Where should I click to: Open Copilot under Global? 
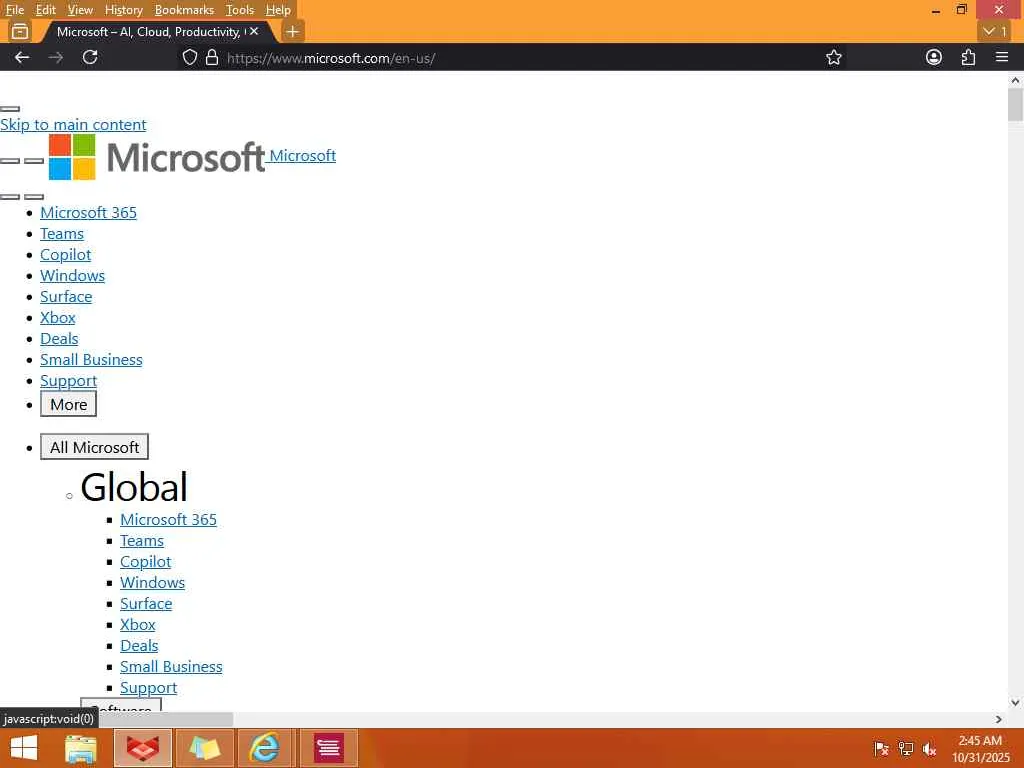click(146, 562)
